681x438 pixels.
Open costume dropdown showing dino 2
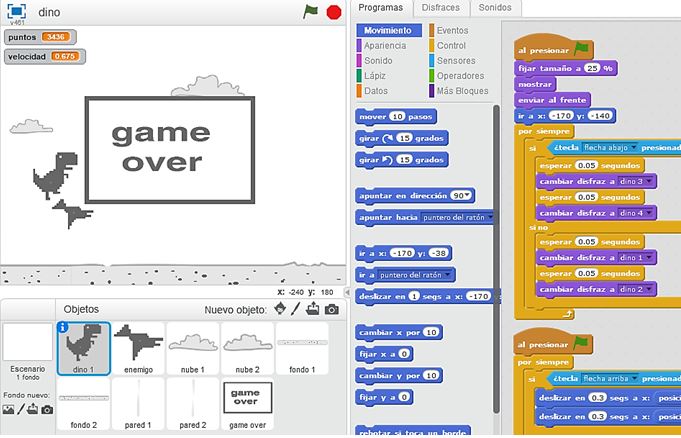pyautogui.click(x=649, y=289)
